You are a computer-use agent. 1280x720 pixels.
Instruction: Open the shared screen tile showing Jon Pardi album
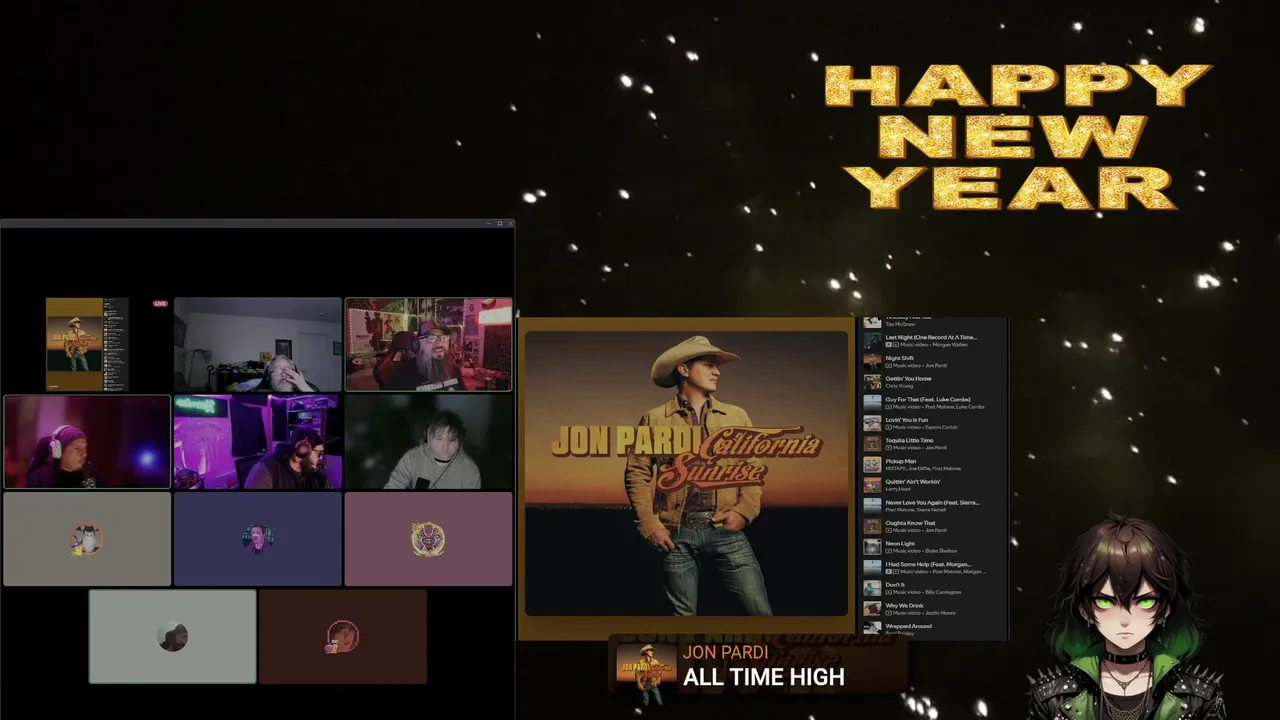(x=87, y=344)
